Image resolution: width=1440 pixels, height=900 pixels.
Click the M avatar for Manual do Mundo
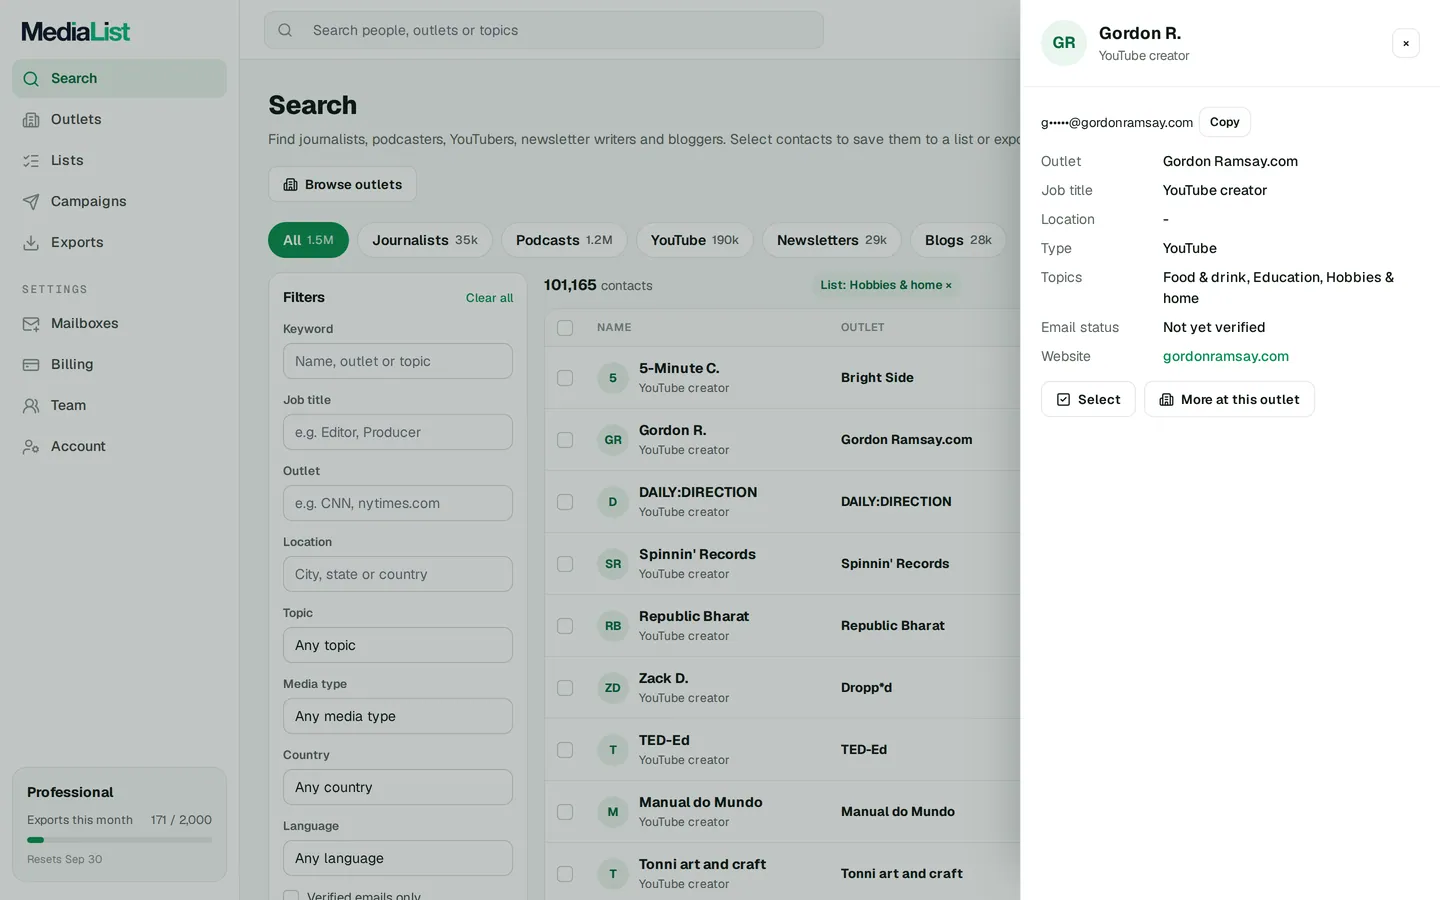(x=613, y=812)
